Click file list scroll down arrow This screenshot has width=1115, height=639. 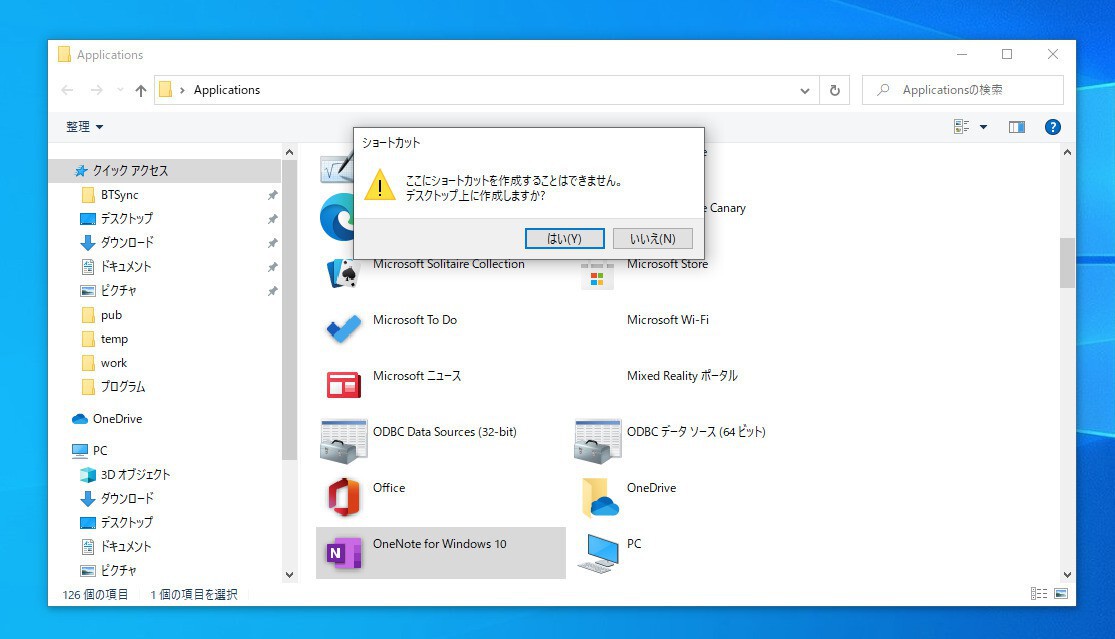tap(1067, 574)
